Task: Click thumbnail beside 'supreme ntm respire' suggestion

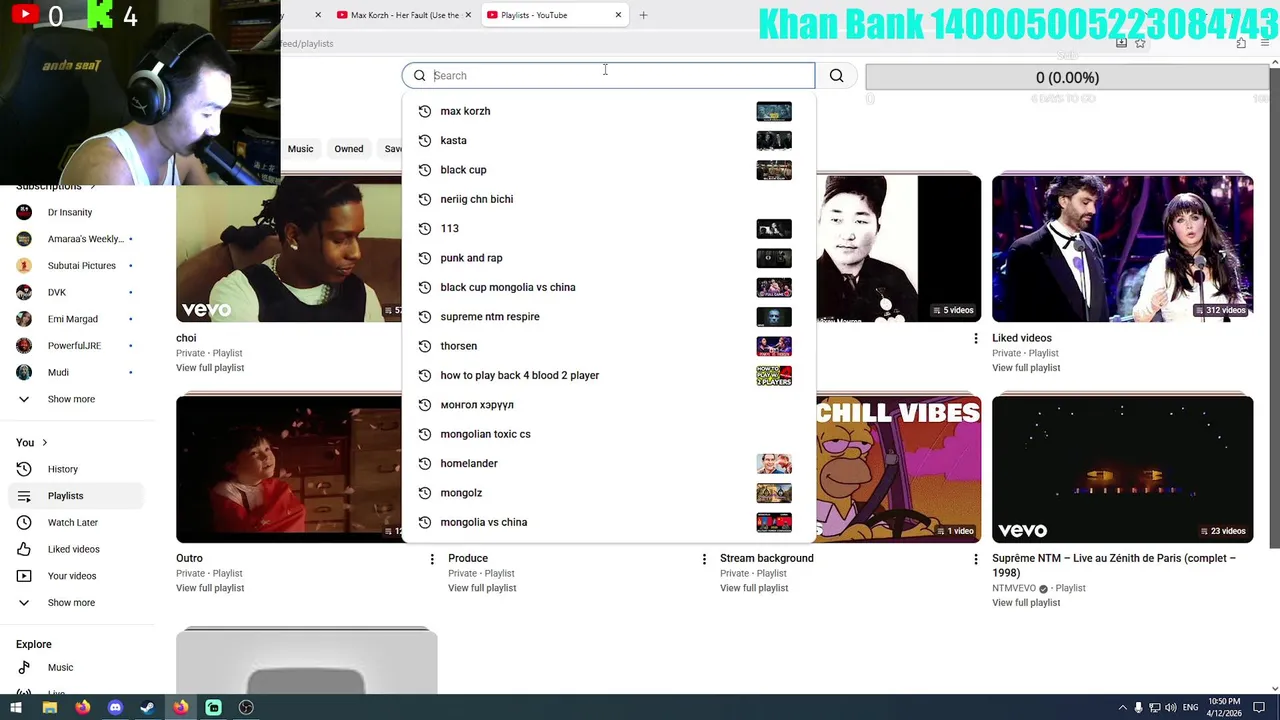Action: click(x=774, y=317)
